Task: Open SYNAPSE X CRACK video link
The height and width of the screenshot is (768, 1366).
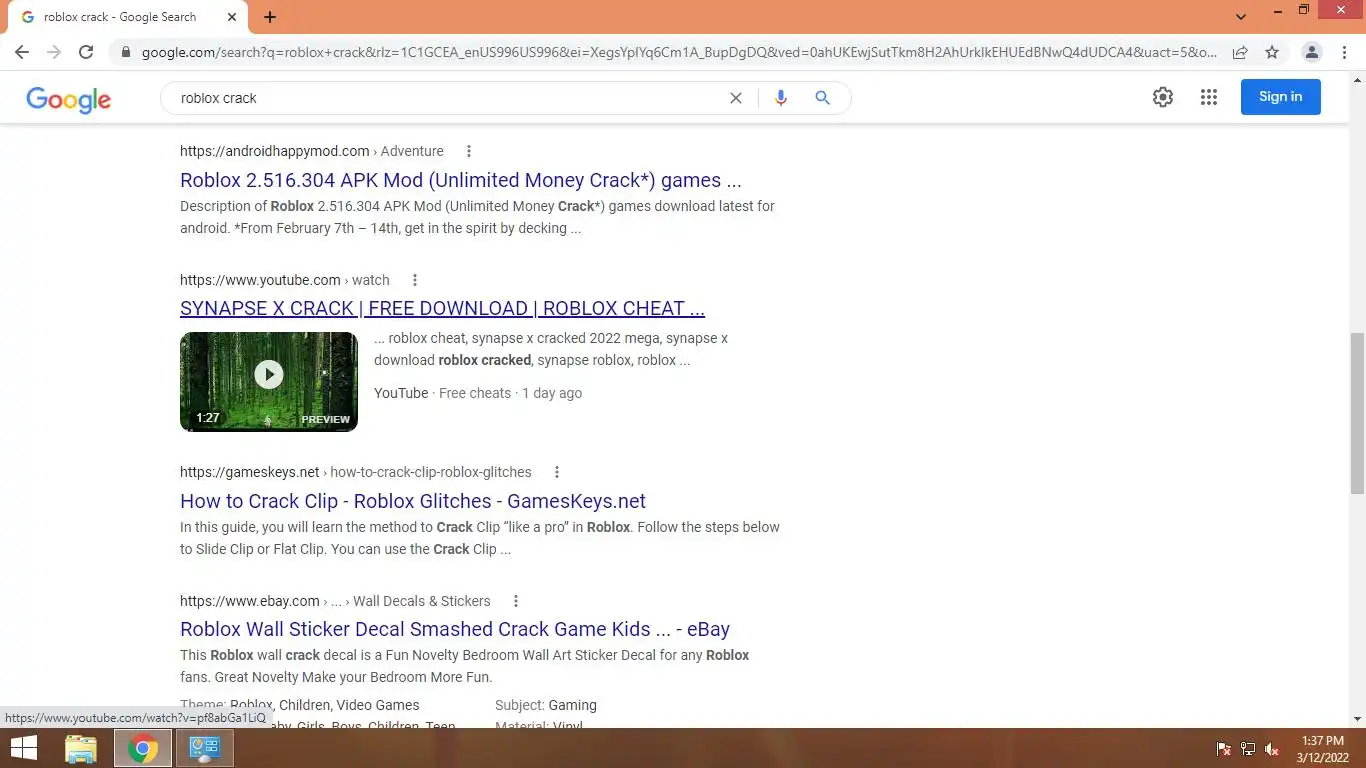Action: 442,309
